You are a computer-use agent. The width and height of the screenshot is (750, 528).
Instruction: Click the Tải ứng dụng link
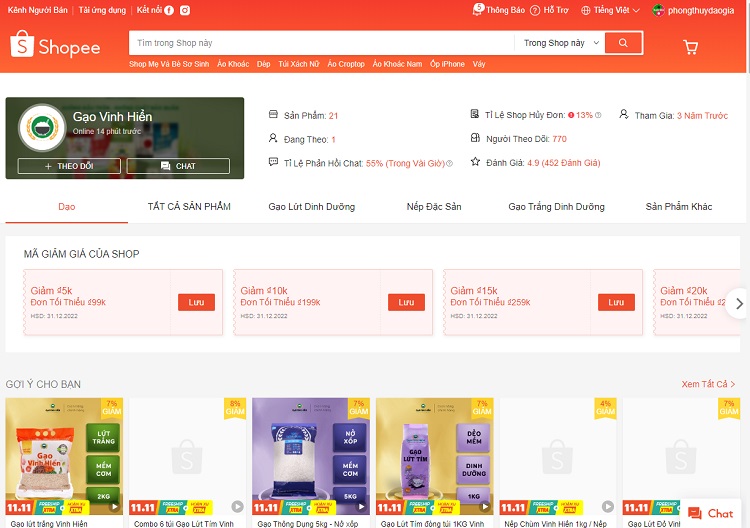click(x=102, y=10)
